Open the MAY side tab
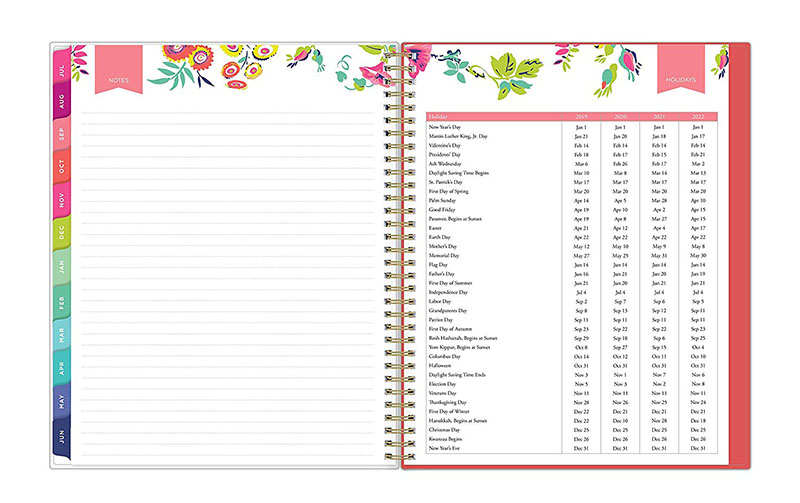The width and height of the screenshot is (800, 503). click(x=62, y=400)
